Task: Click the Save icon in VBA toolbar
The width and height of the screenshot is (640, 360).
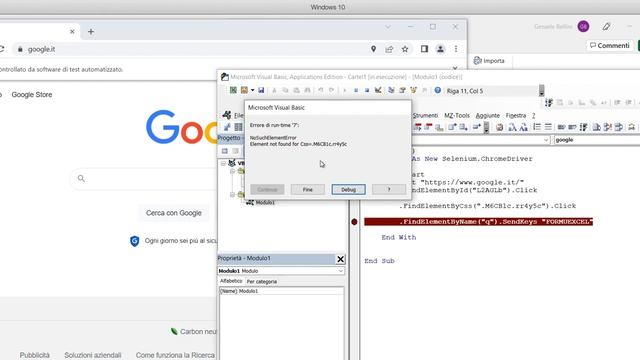Action: tap(261, 90)
